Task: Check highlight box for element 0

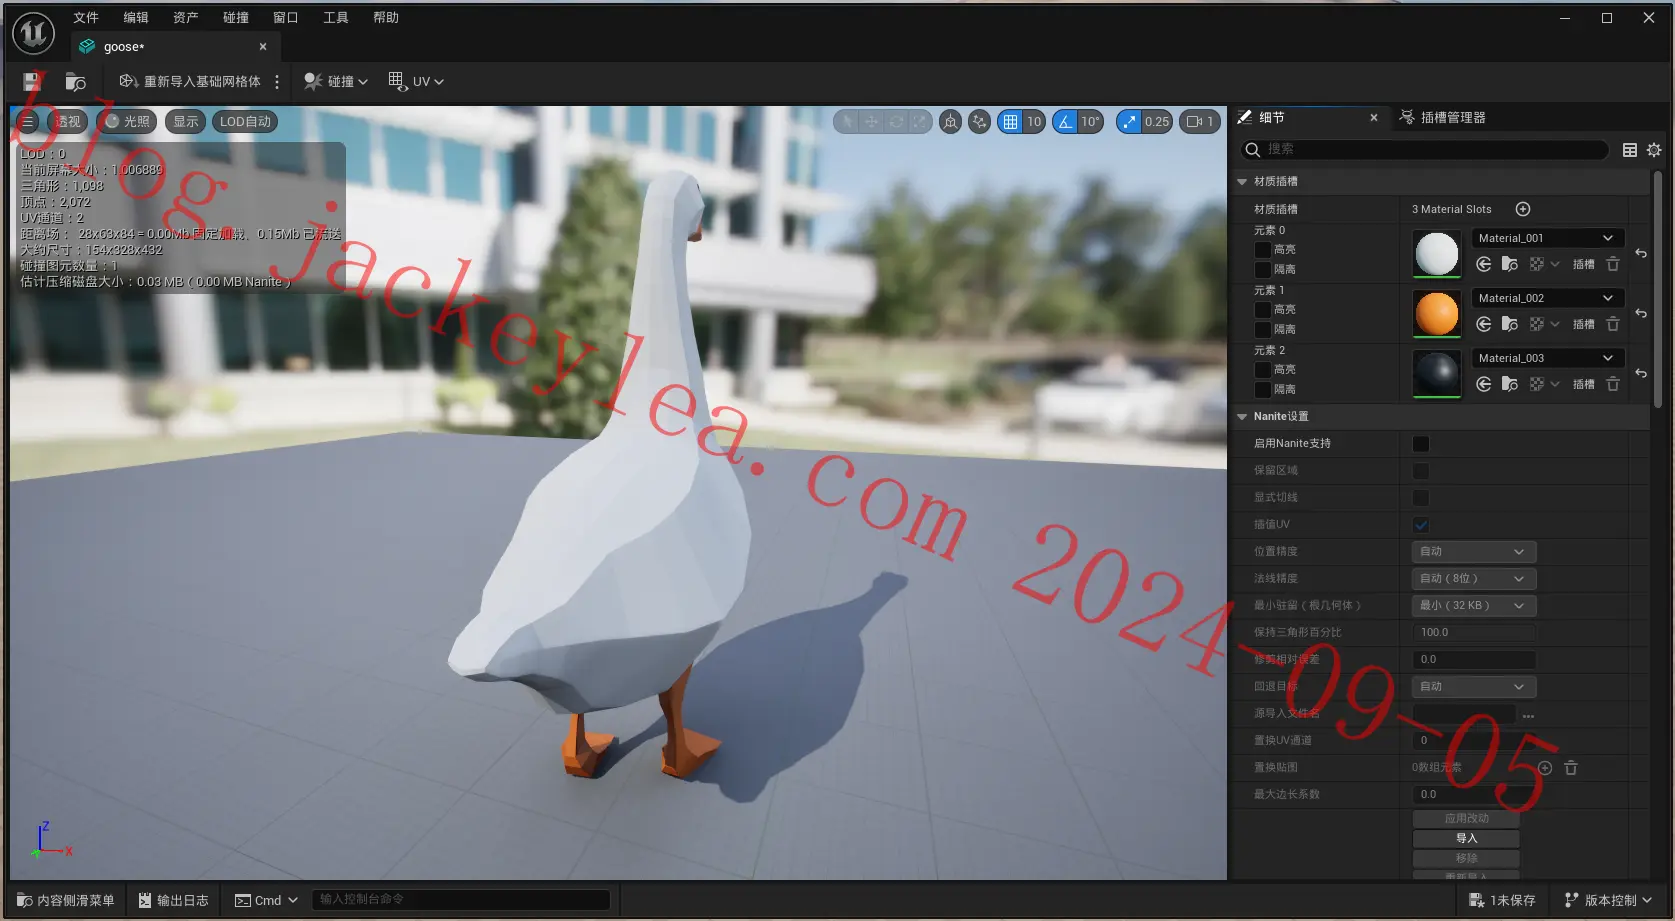Action: point(1263,250)
